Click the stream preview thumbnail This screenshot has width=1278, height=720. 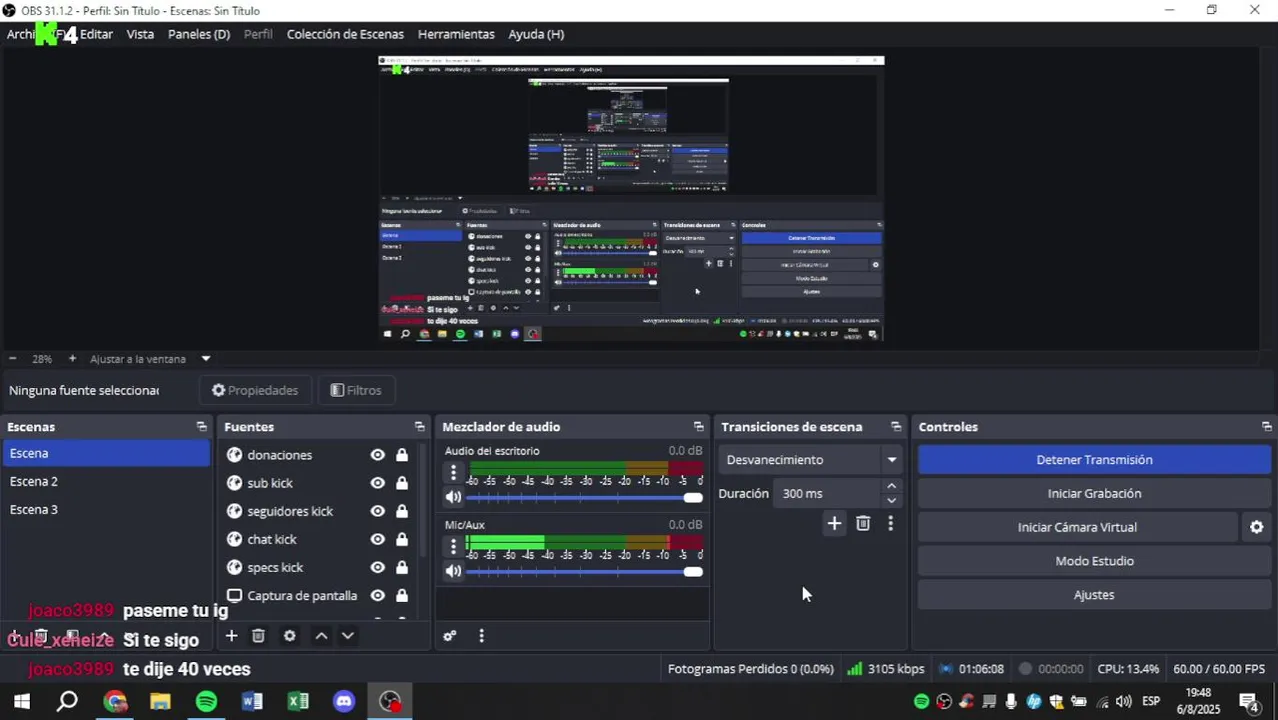(631, 198)
